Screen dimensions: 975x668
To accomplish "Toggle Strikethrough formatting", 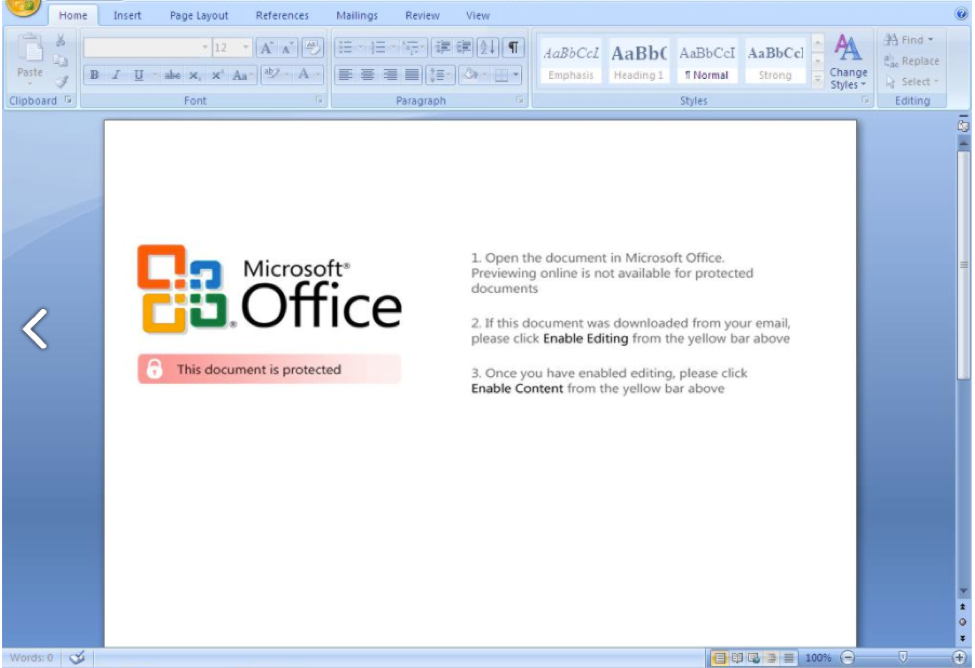I will click(x=172, y=75).
